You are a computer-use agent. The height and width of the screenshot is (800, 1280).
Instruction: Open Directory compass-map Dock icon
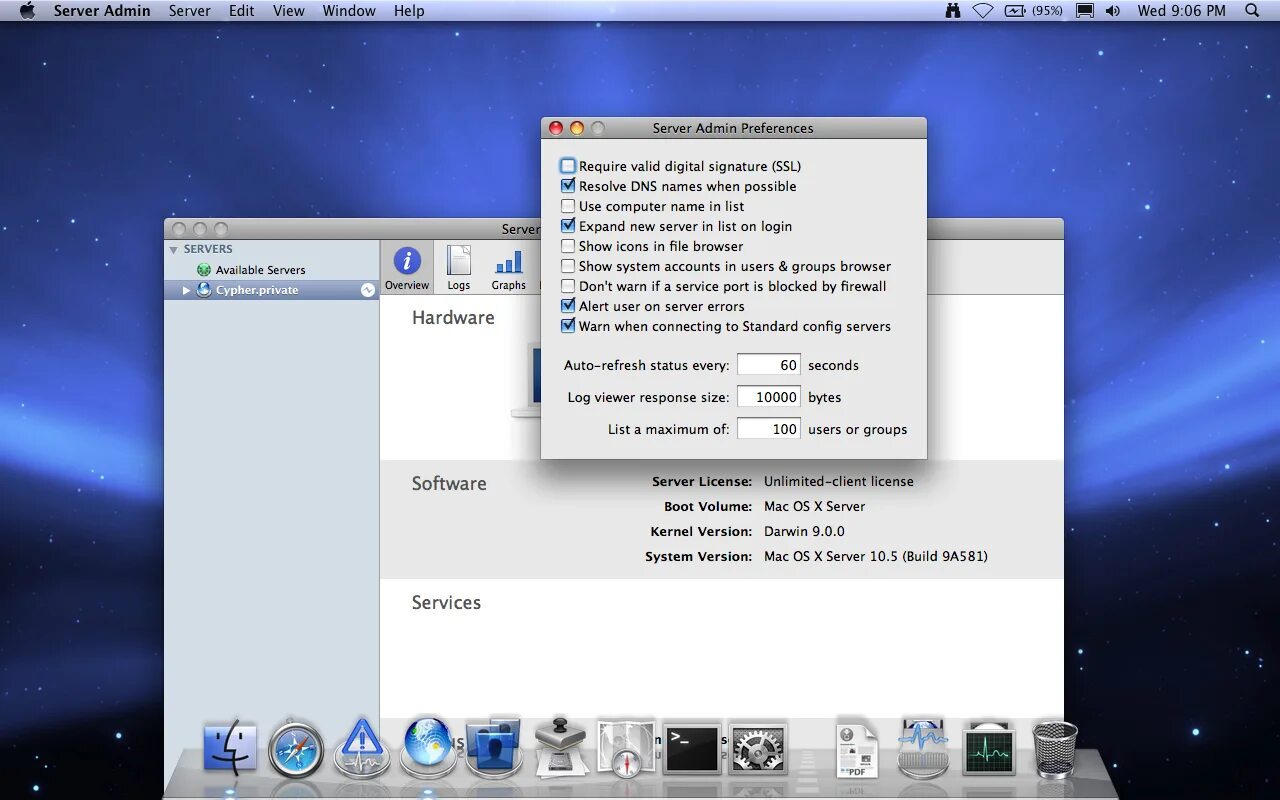(x=626, y=748)
